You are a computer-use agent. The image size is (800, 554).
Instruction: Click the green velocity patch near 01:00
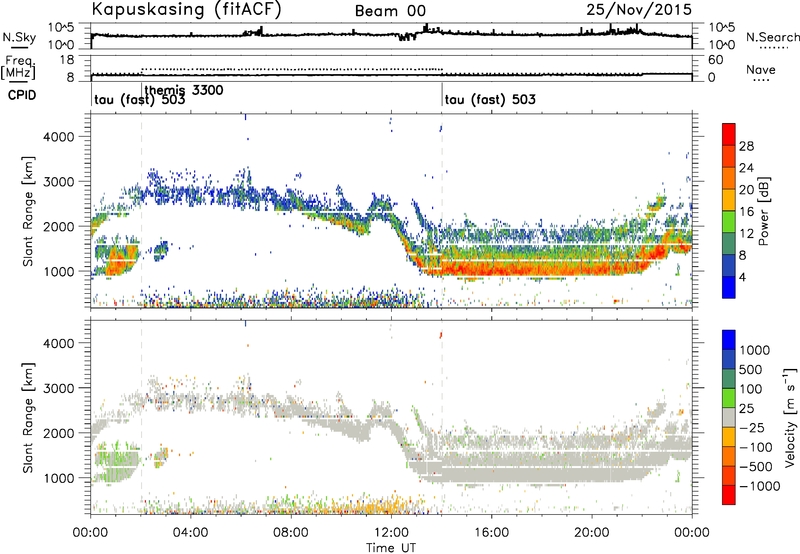coord(115,462)
